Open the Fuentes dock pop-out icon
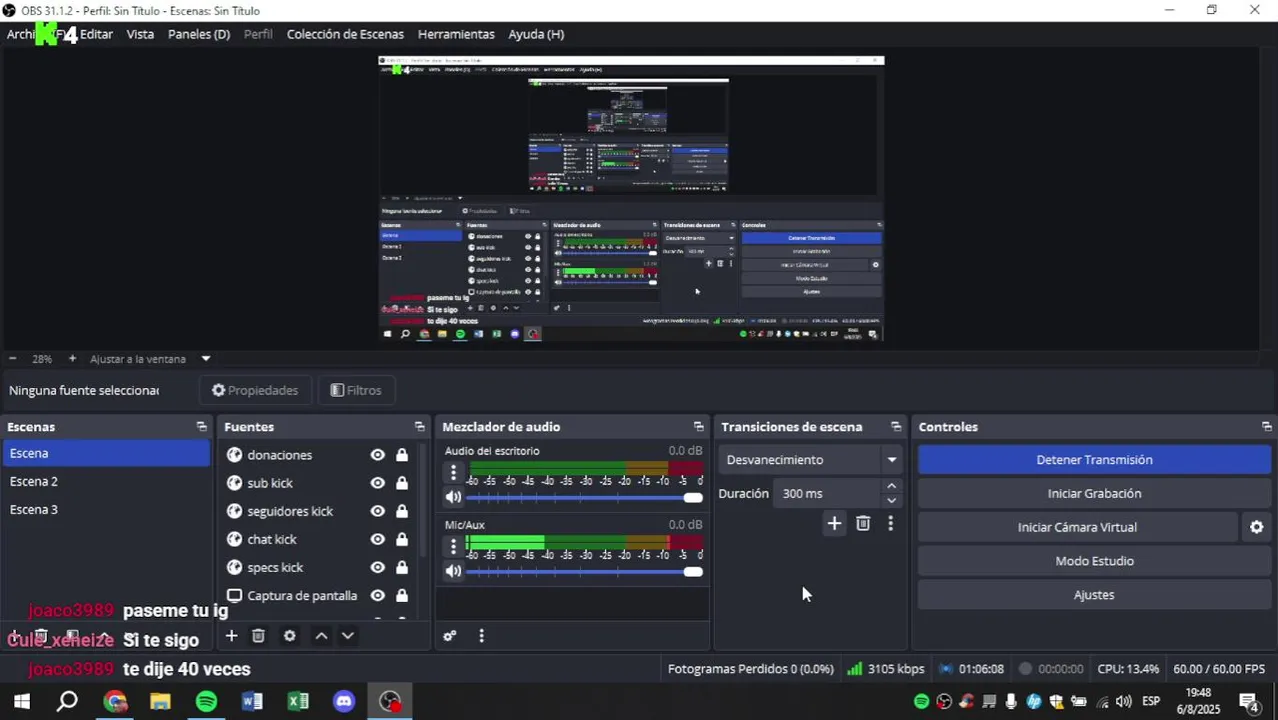The width and height of the screenshot is (1278, 720). pos(419,427)
